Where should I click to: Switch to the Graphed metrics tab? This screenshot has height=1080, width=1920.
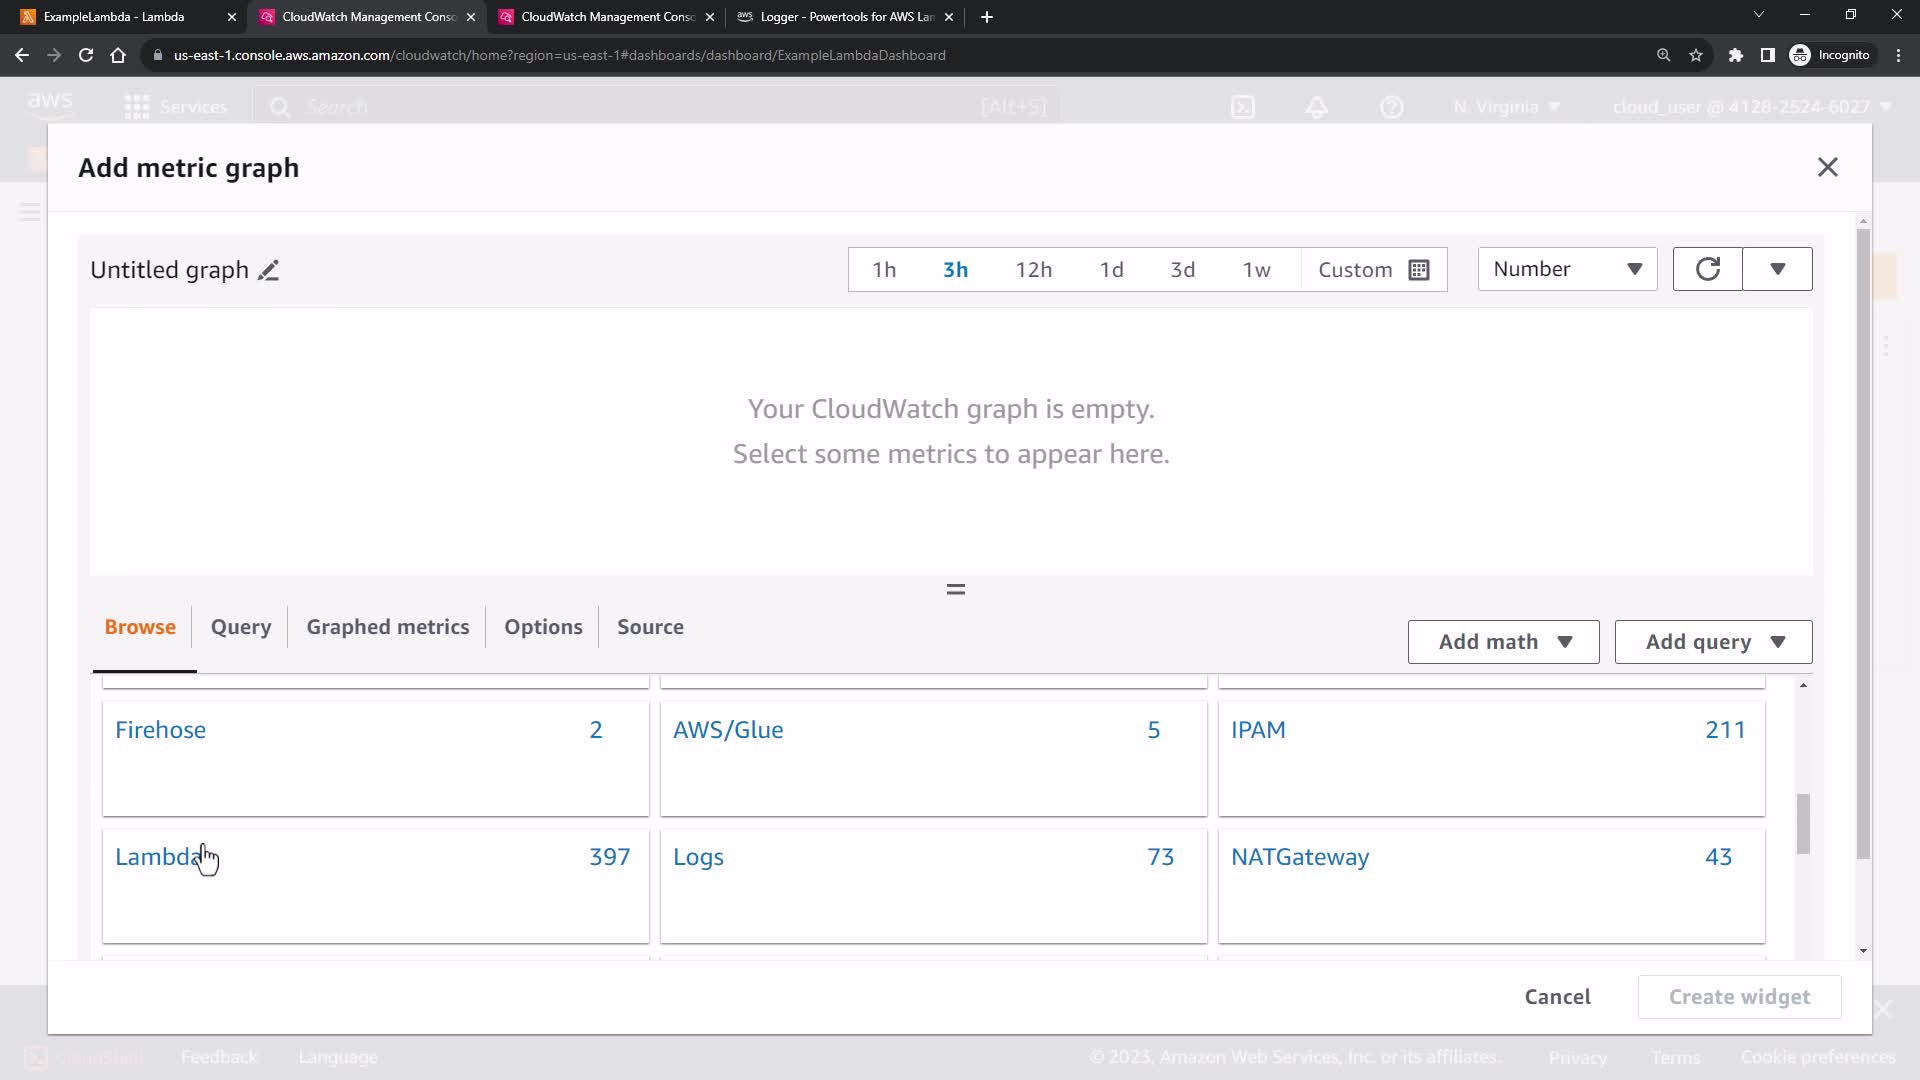[x=387, y=627]
